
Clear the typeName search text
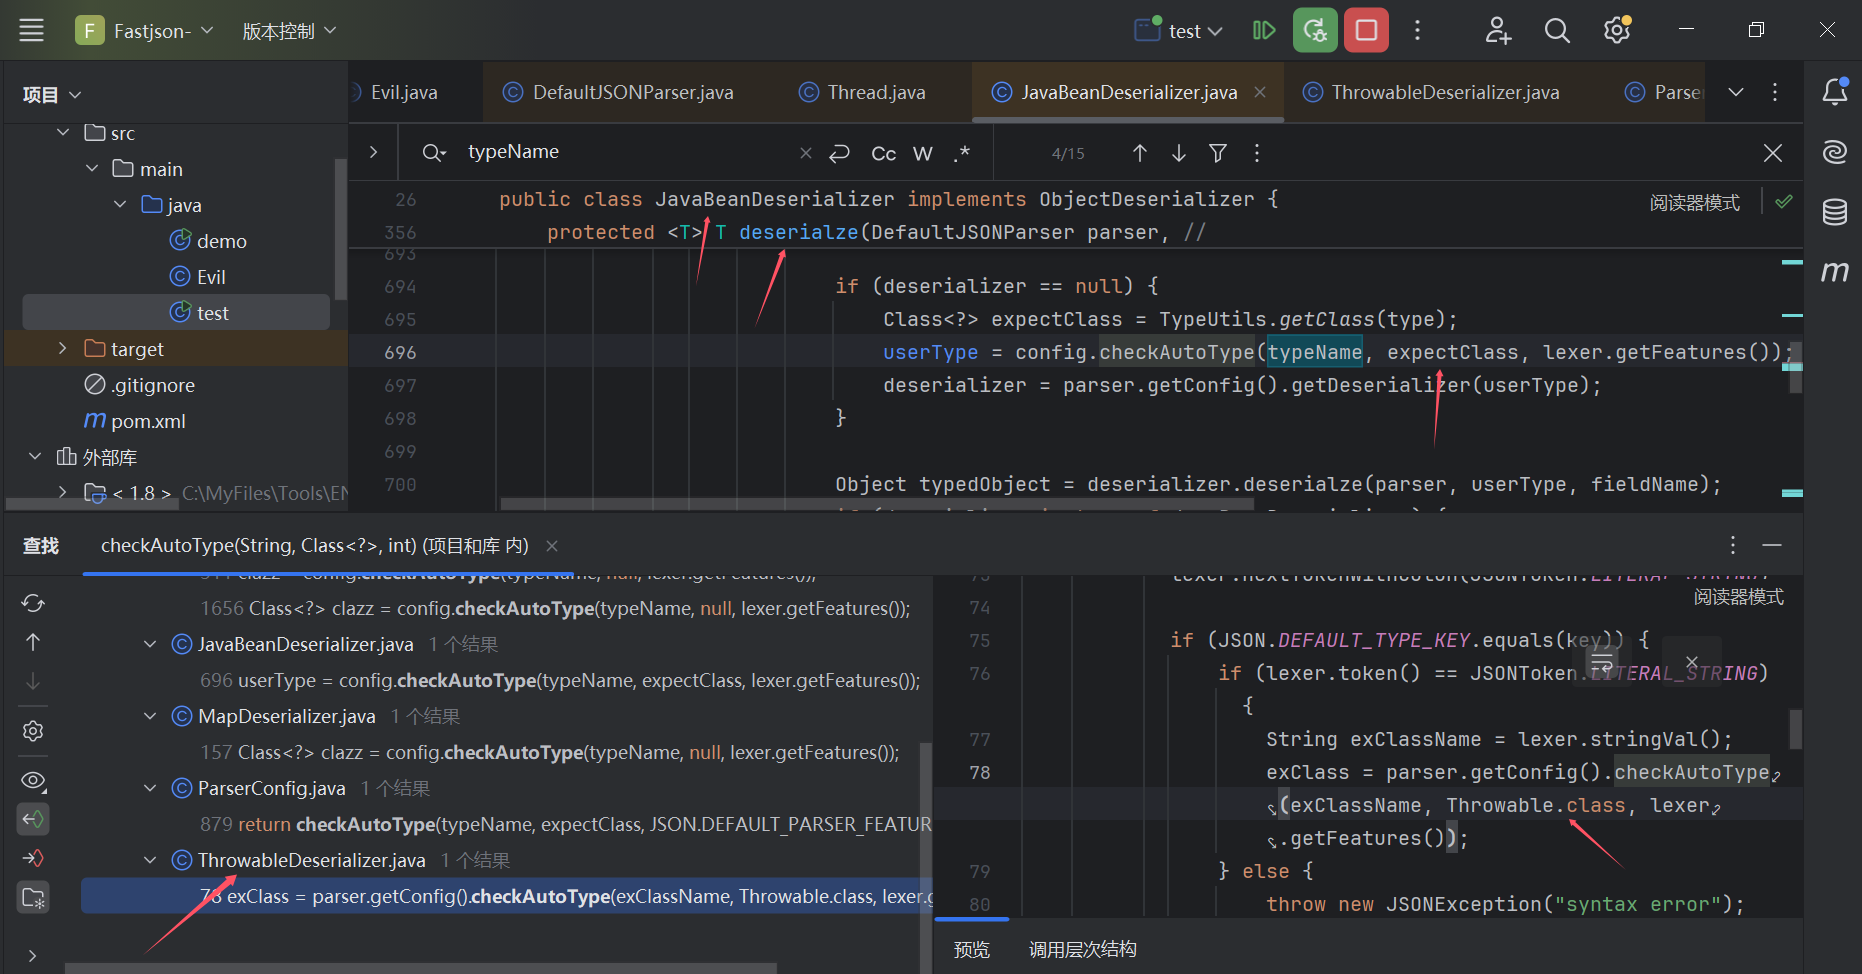(806, 153)
